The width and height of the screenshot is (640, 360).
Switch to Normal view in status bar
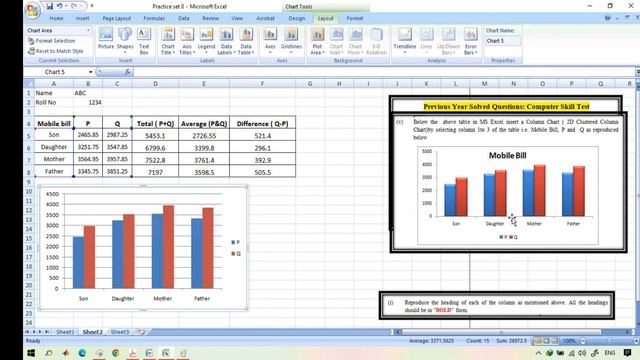(x=538, y=340)
